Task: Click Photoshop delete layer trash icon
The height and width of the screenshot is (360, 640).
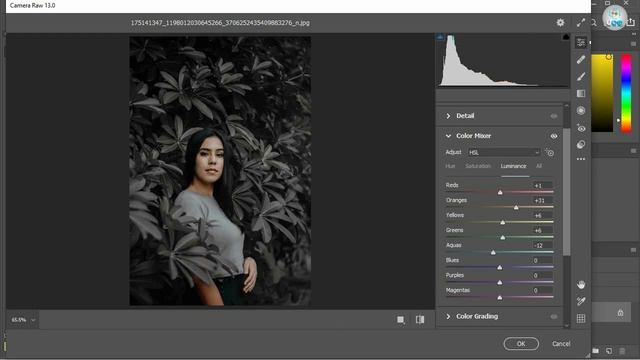Action: coord(622,351)
